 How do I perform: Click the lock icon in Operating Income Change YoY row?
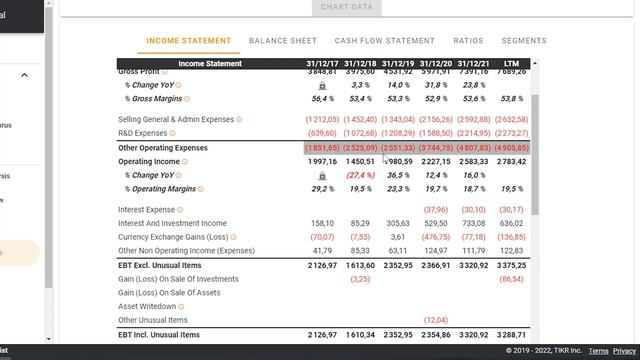click(322, 176)
